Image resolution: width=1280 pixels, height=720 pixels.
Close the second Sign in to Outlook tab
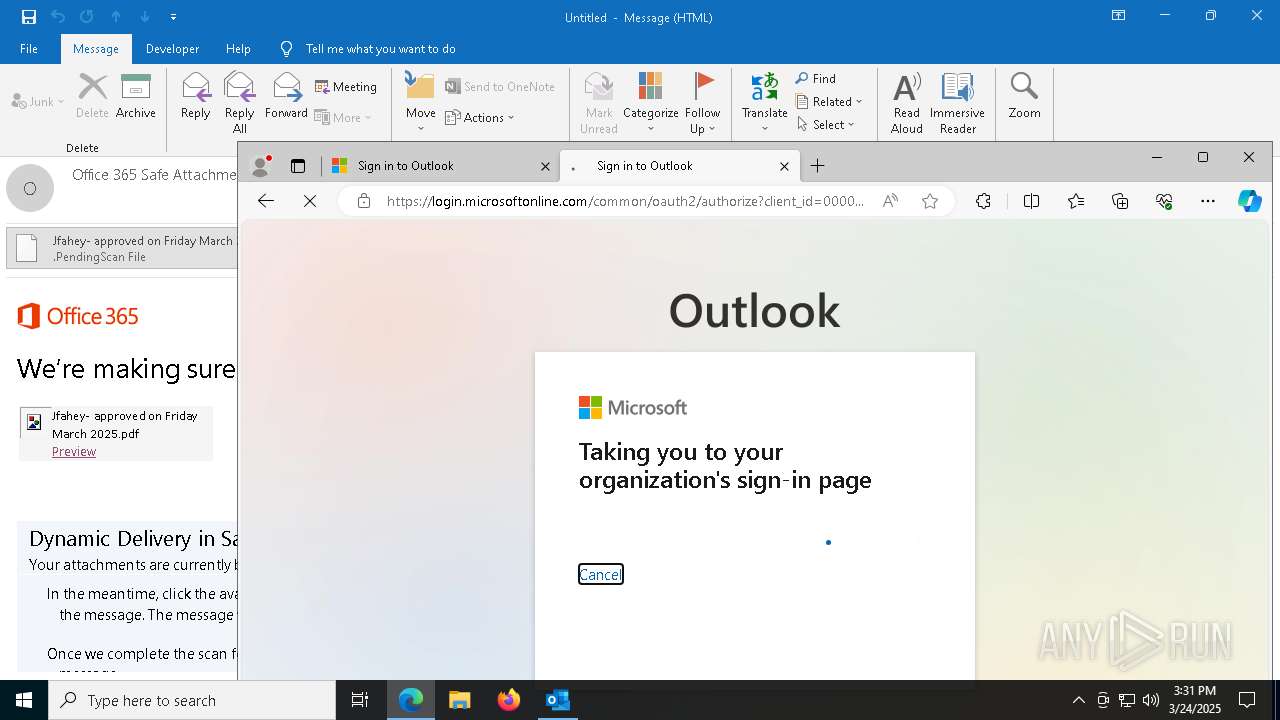[784, 166]
